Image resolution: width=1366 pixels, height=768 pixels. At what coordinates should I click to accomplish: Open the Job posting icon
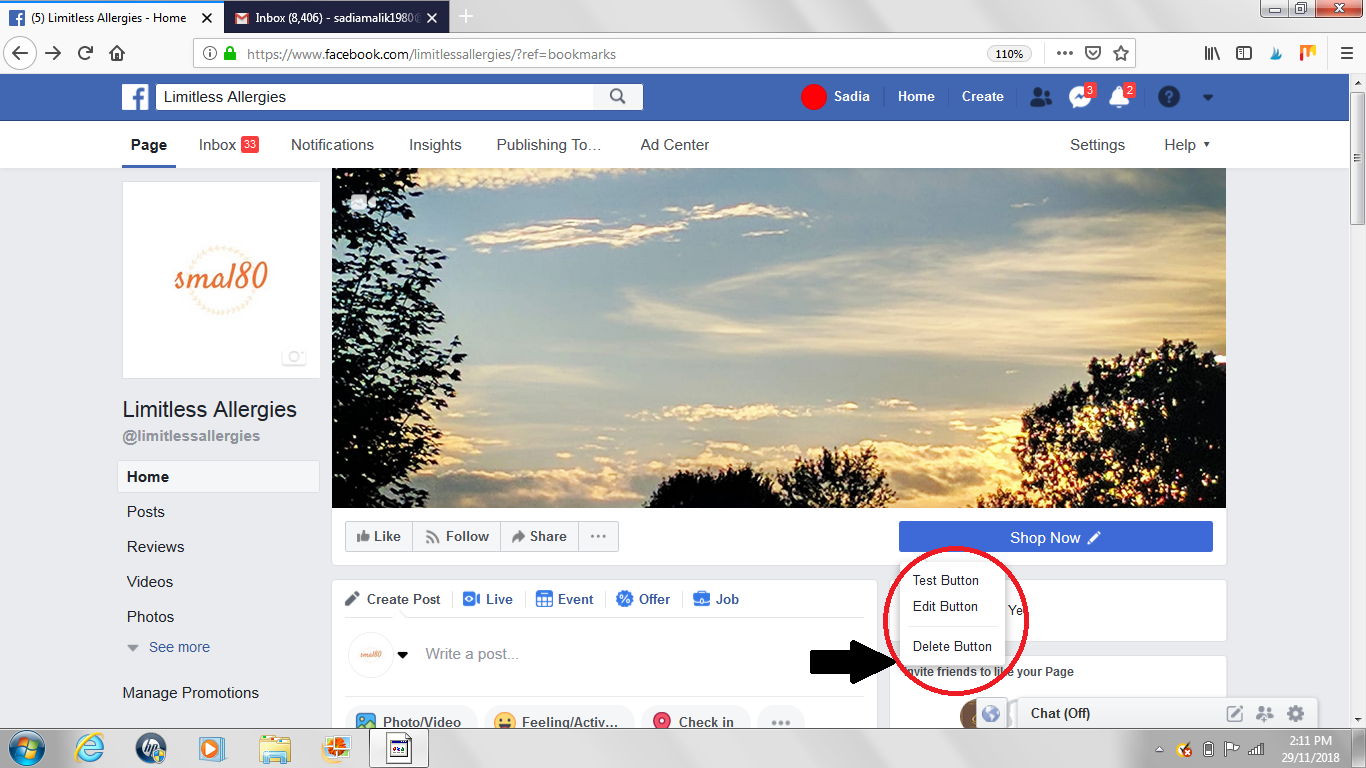(700, 598)
